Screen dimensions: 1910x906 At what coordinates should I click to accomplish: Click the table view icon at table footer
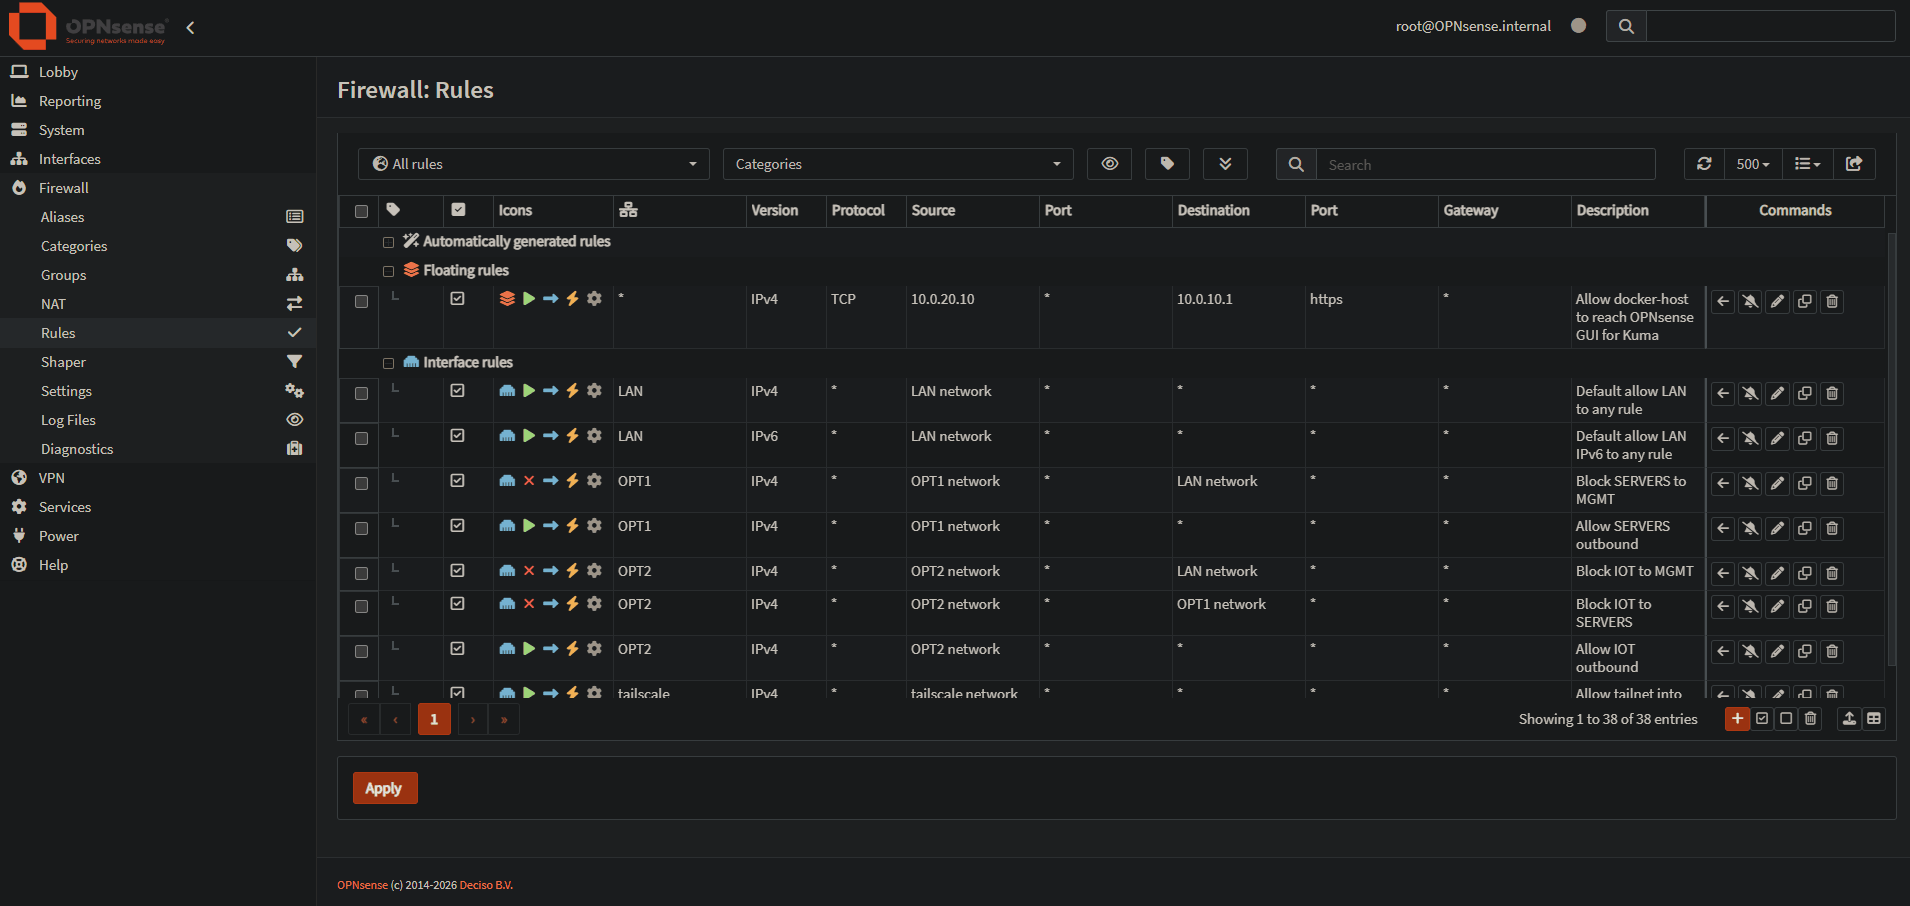coord(1874,719)
